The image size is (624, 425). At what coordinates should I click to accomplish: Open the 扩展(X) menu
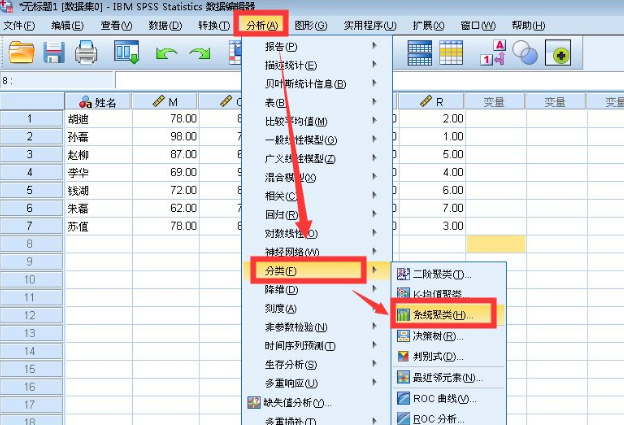[x=428, y=26]
